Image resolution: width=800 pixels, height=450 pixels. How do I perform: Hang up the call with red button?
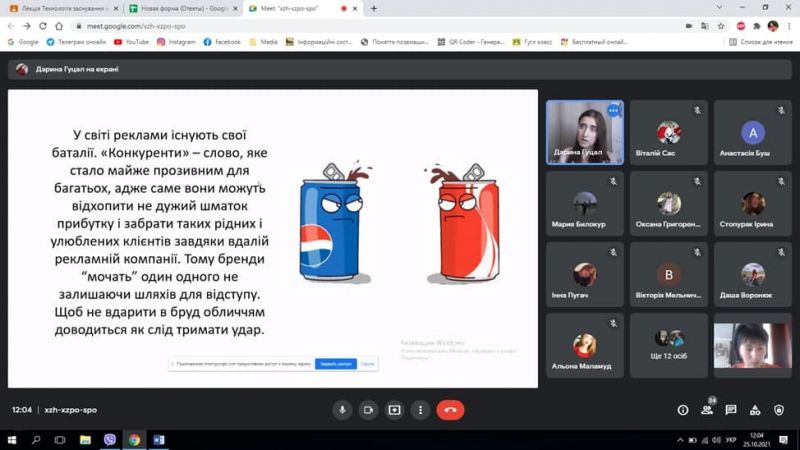[x=451, y=410]
